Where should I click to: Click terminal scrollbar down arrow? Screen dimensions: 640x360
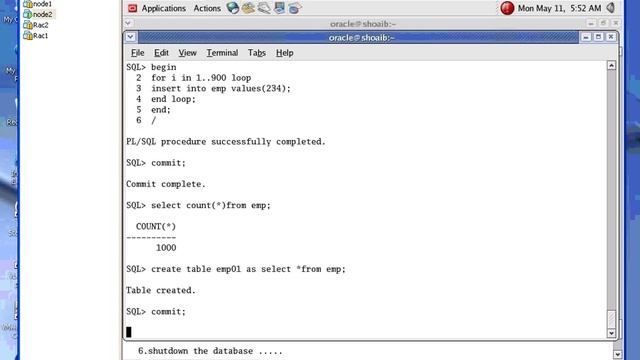coord(611,333)
